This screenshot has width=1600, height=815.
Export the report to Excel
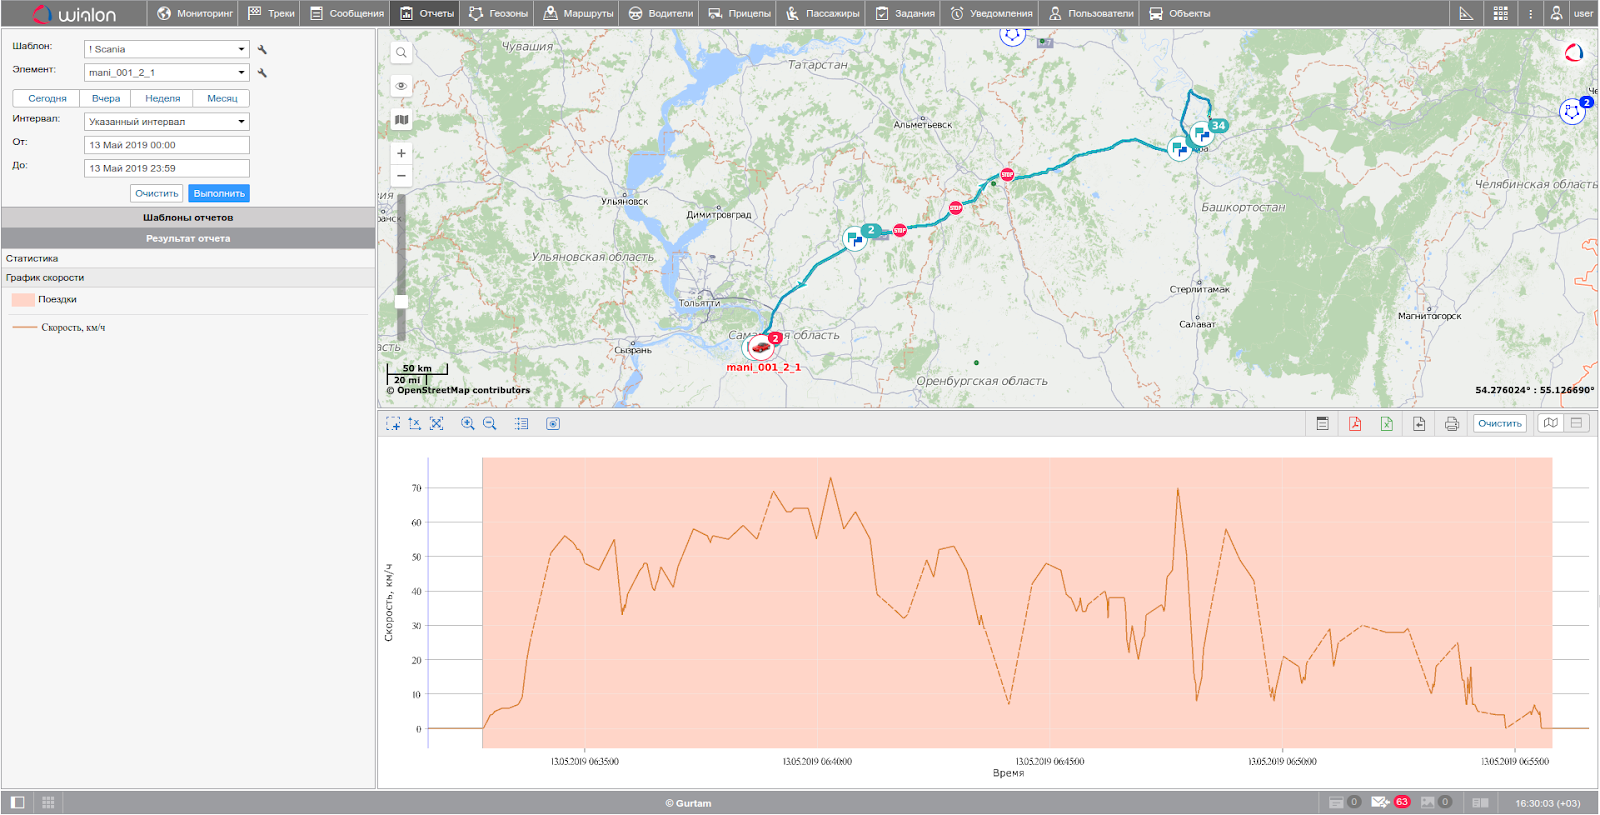click(1387, 424)
